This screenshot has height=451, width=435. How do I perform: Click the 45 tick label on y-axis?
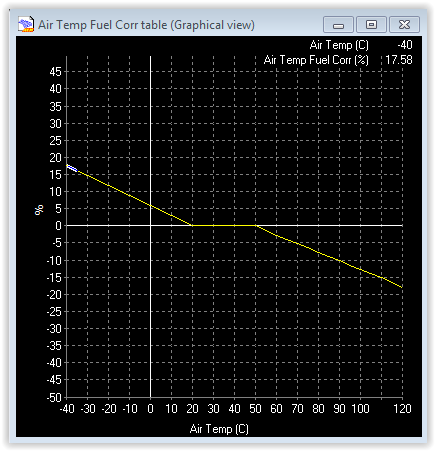55,72
